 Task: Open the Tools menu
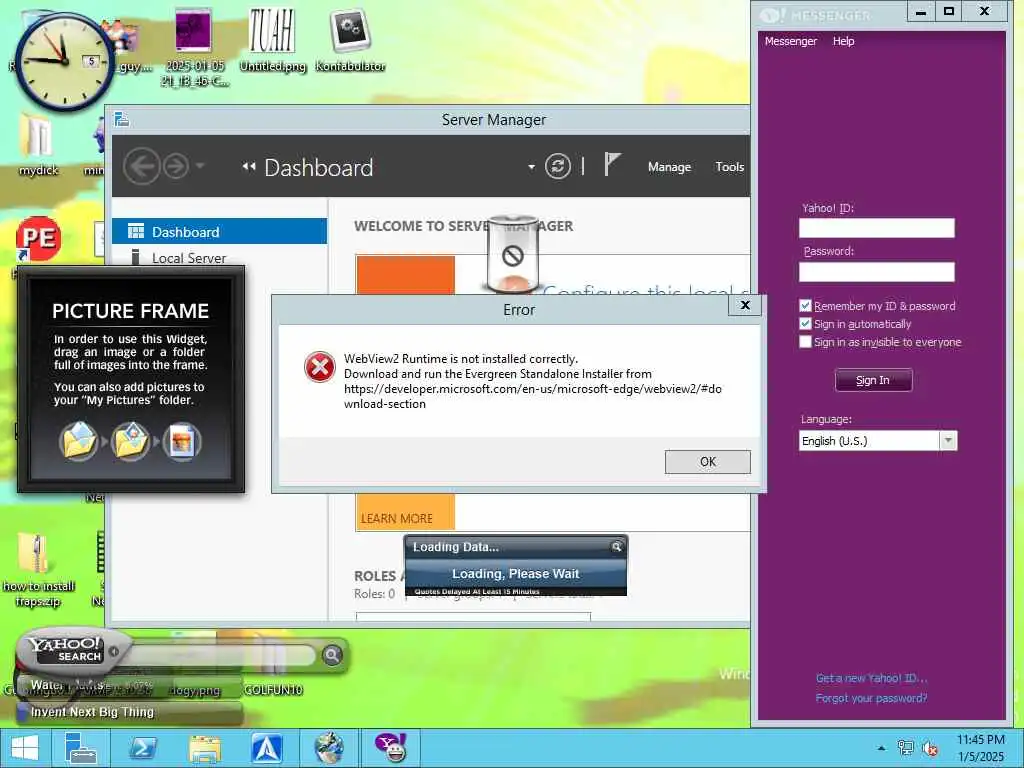pyautogui.click(x=729, y=167)
